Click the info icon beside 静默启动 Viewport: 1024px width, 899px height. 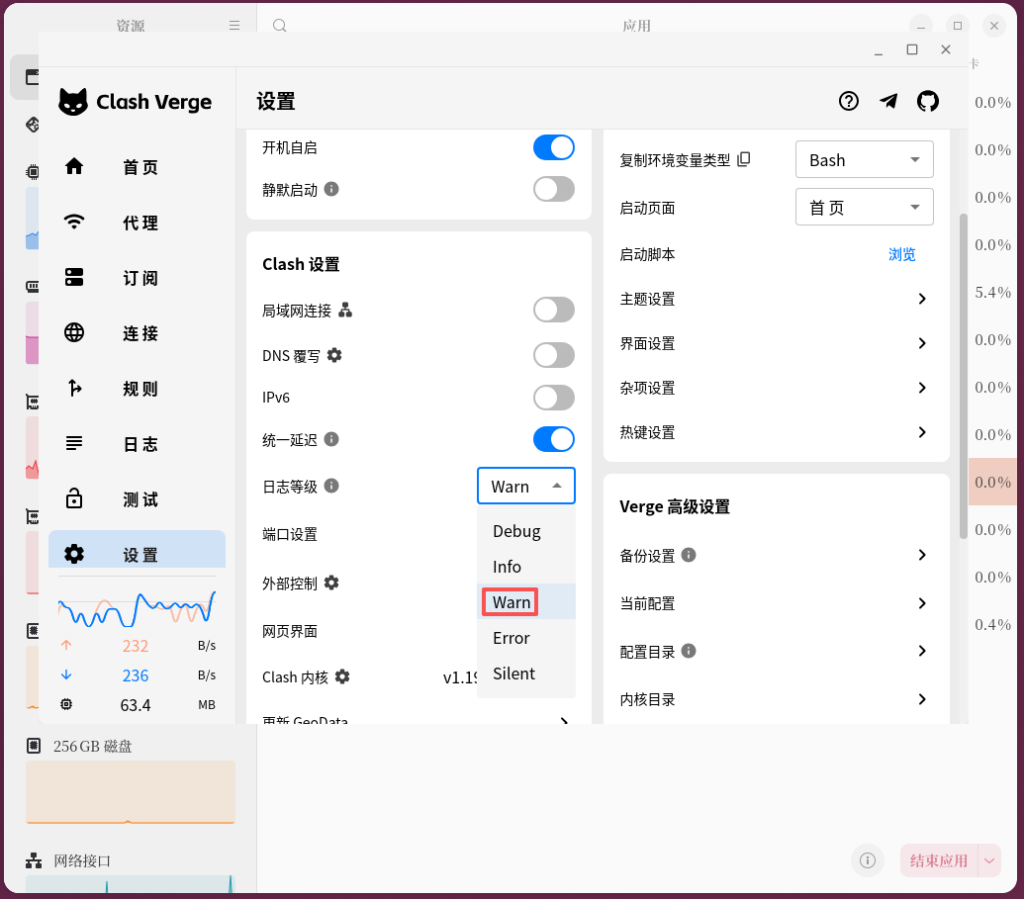coord(331,189)
